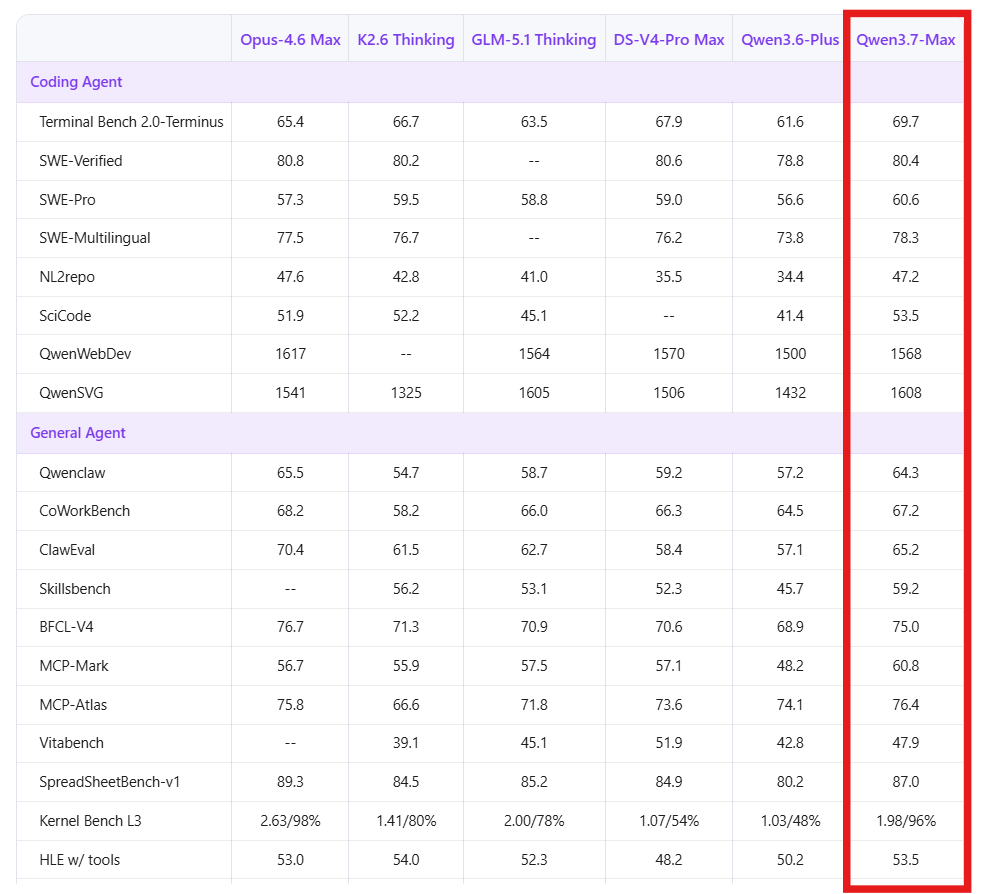
Task: Select the 1.07/54% Kernel Bench value
Action: click(x=669, y=820)
